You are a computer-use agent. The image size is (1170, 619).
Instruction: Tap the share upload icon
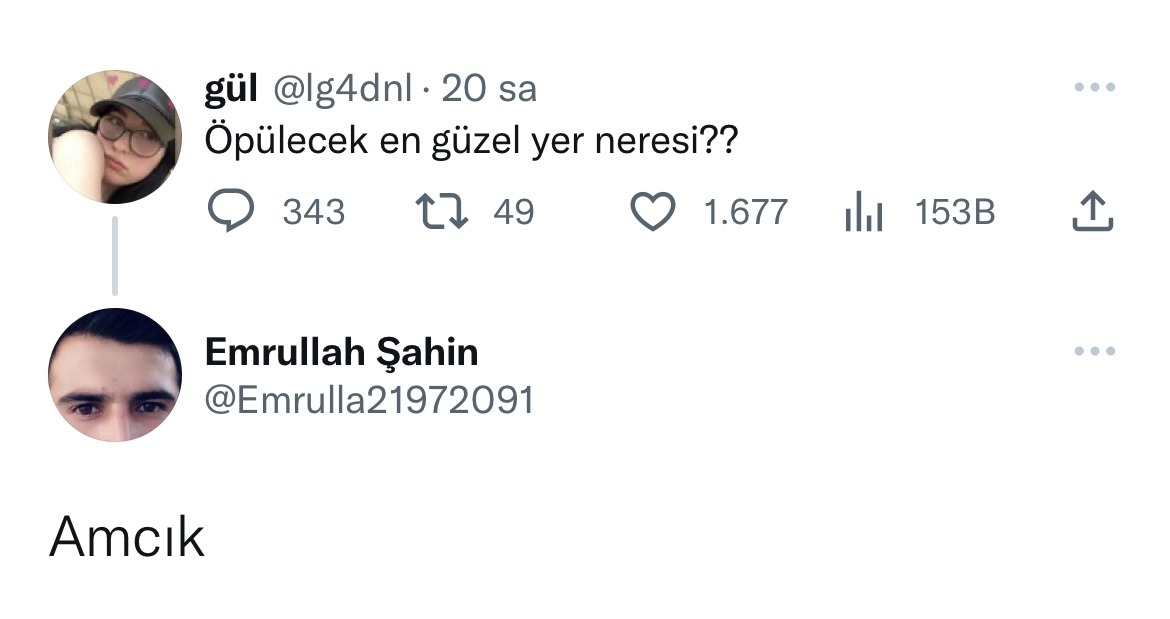click(1092, 212)
